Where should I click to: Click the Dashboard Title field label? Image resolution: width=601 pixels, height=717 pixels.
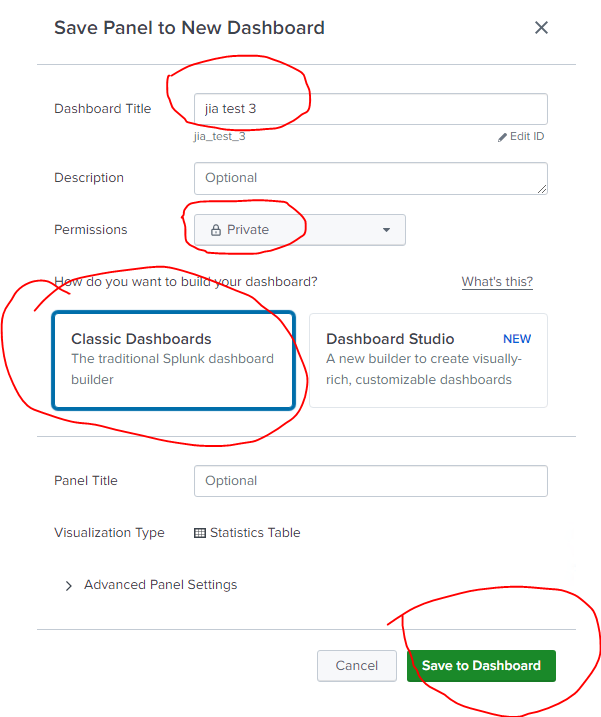click(x=103, y=109)
